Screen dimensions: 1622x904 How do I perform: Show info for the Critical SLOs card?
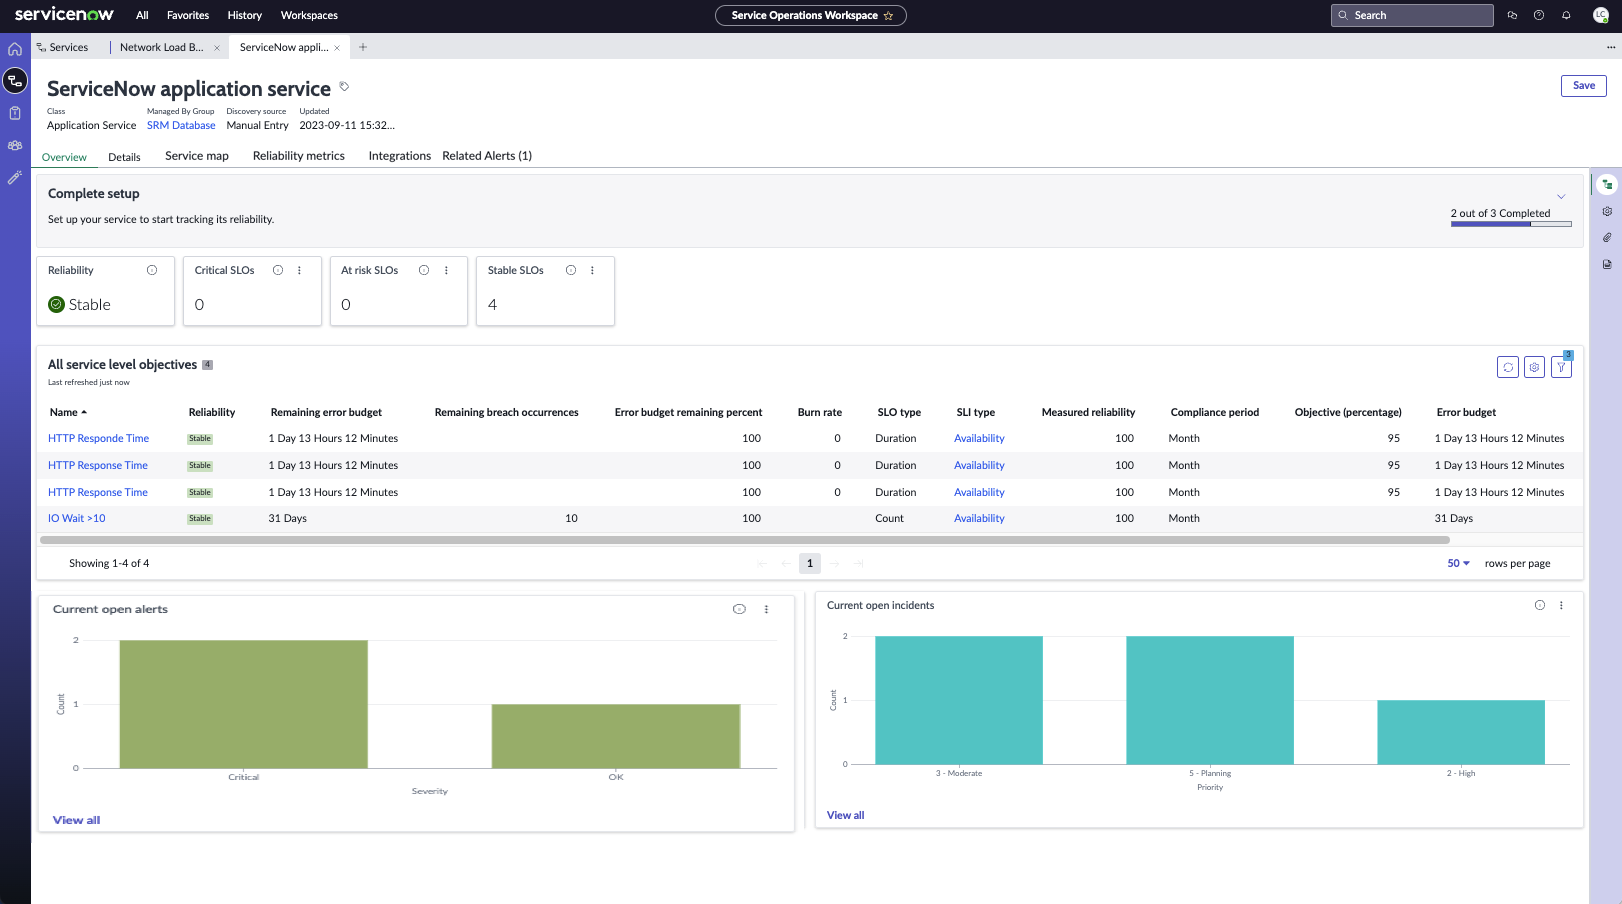tap(278, 270)
